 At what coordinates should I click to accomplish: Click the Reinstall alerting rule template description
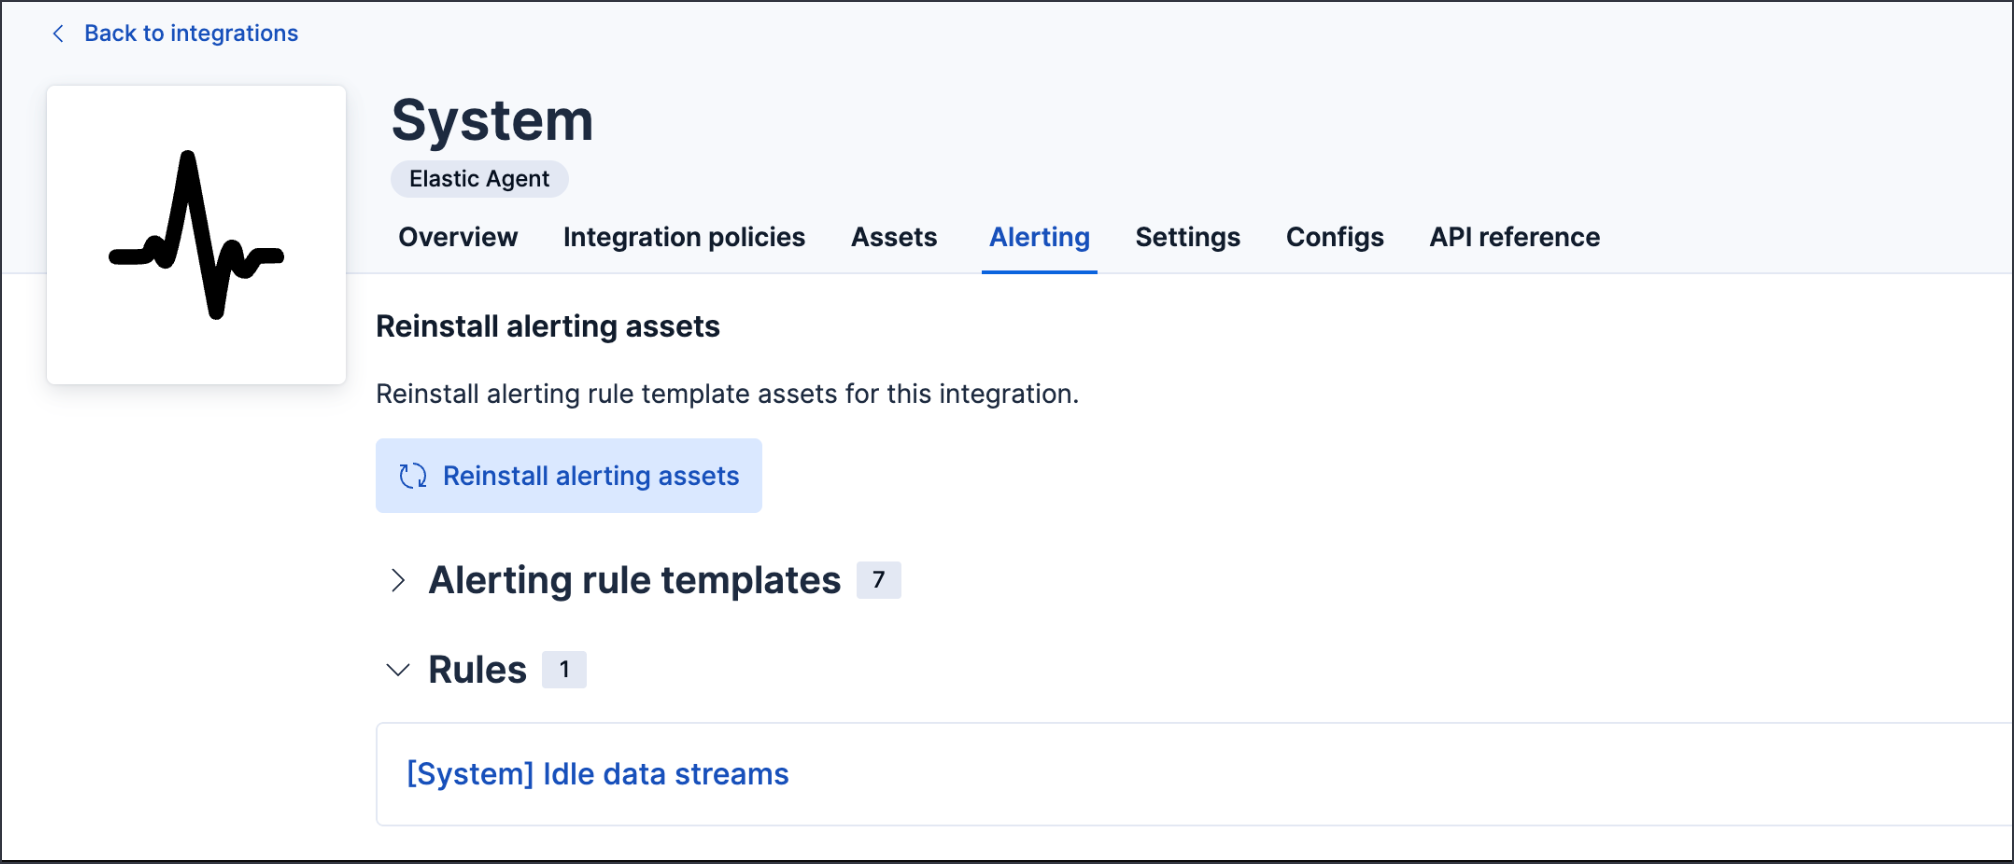(727, 394)
